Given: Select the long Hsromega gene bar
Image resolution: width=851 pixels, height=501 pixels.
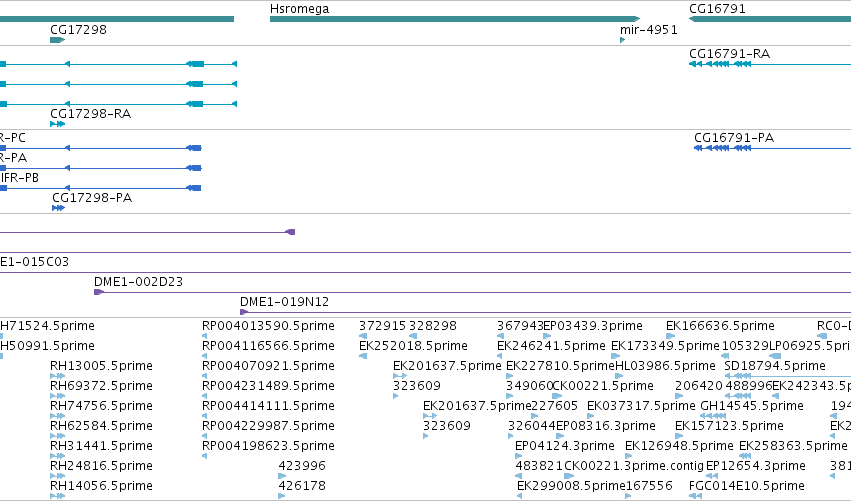Looking at the screenshot, I should coord(455,19).
